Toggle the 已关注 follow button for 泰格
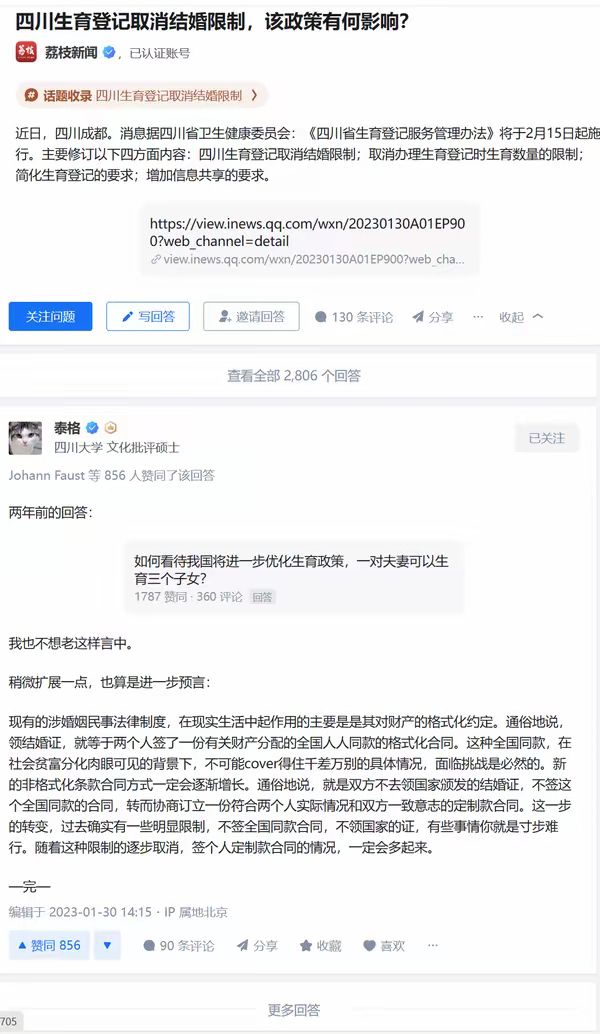The width and height of the screenshot is (600, 1034). point(547,438)
